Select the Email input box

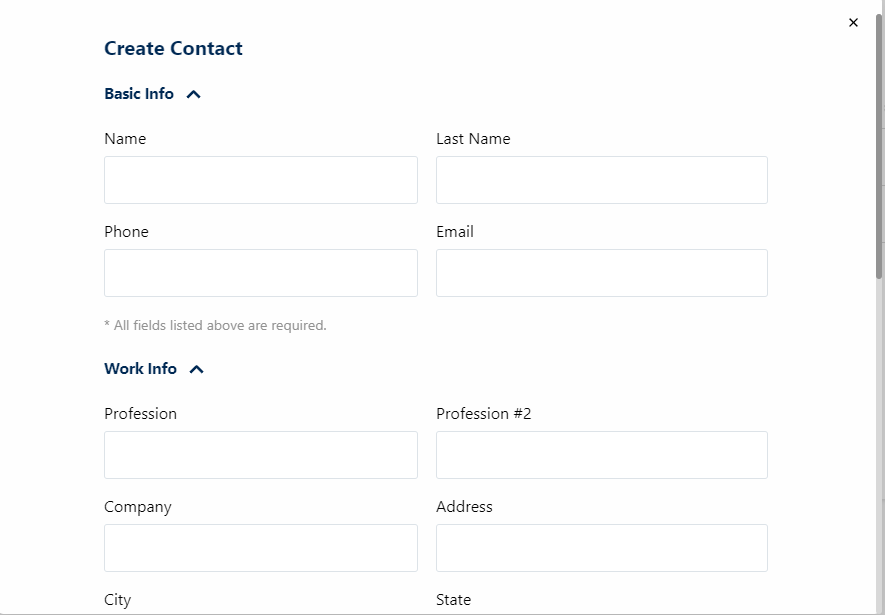(x=602, y=273)
